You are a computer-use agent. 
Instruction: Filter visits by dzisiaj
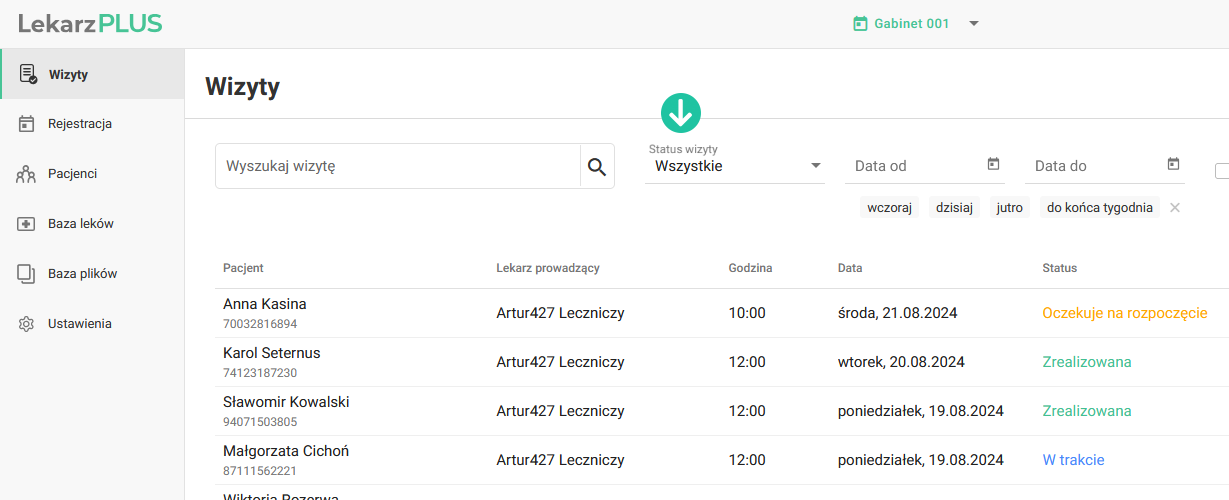[954, 208]
